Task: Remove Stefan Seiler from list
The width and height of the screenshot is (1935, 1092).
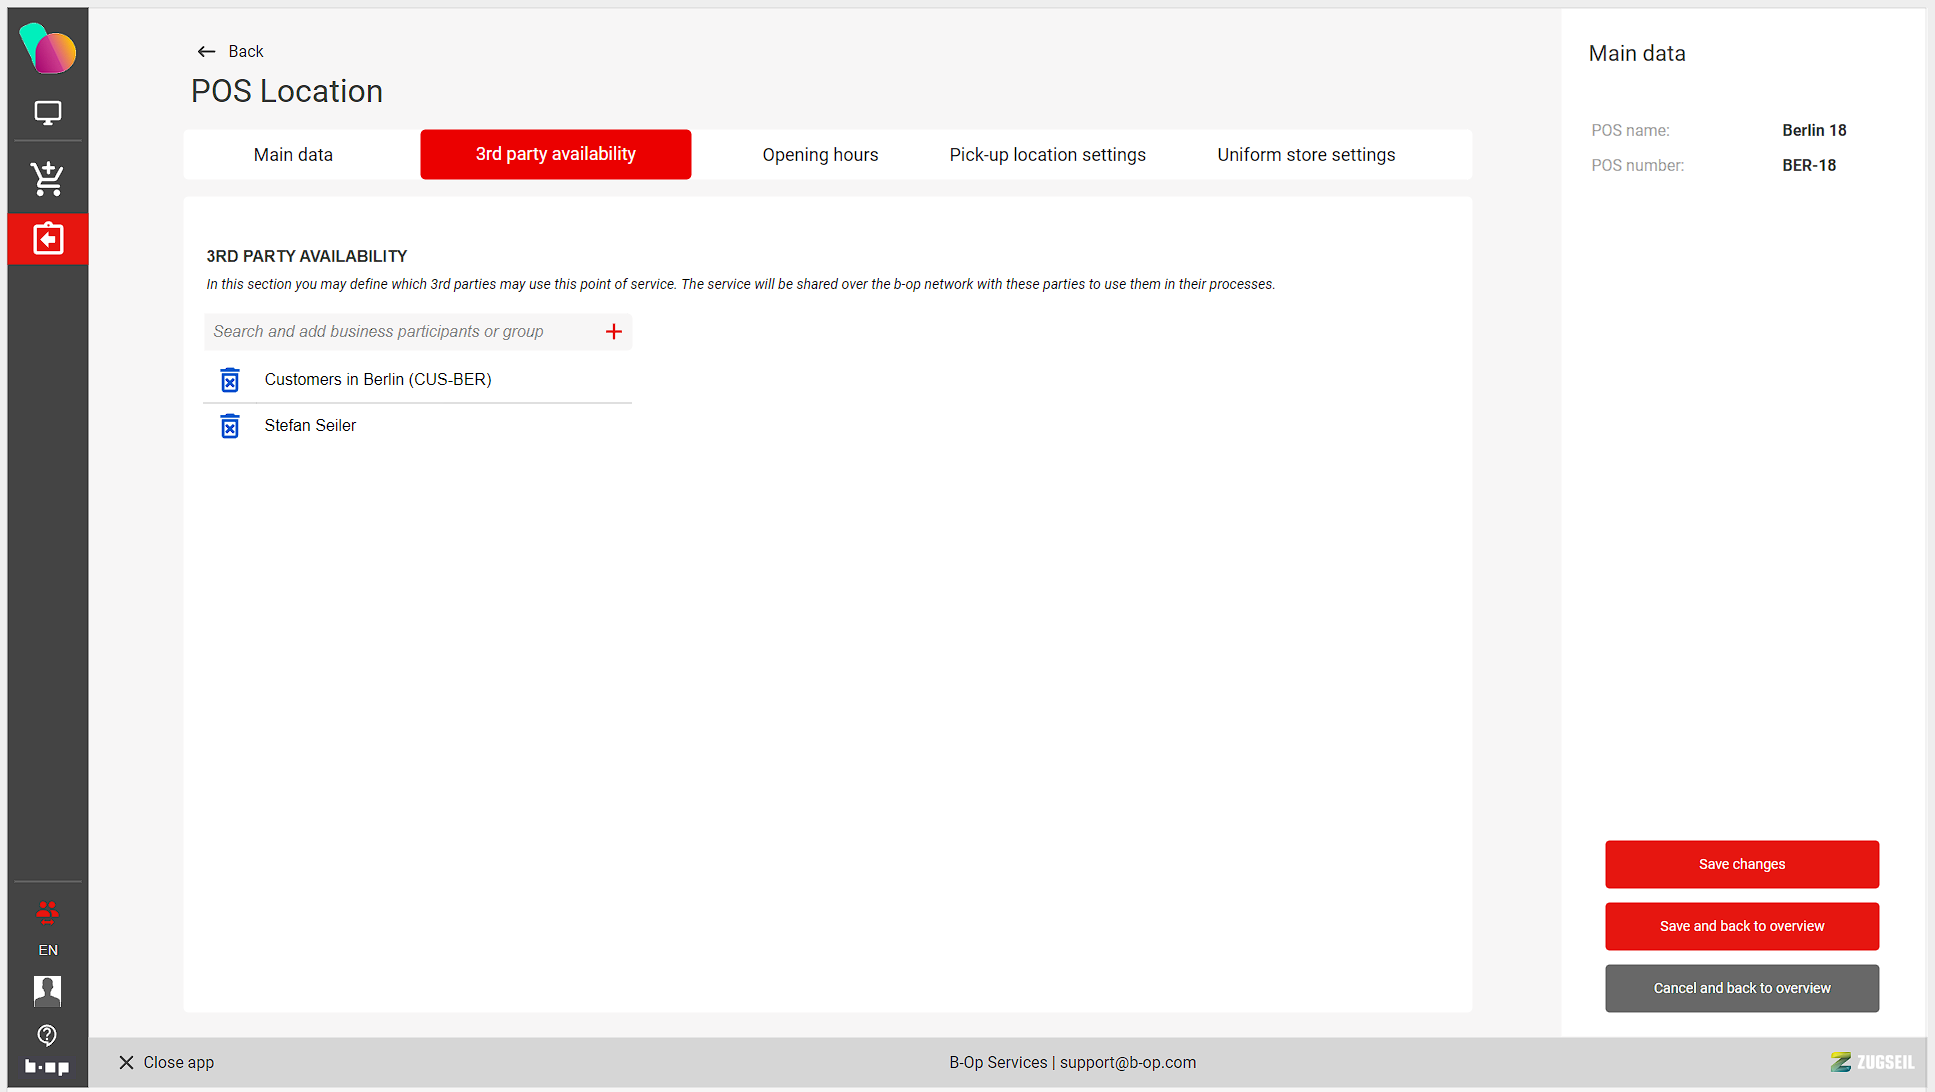Action: tap(230, 426)
